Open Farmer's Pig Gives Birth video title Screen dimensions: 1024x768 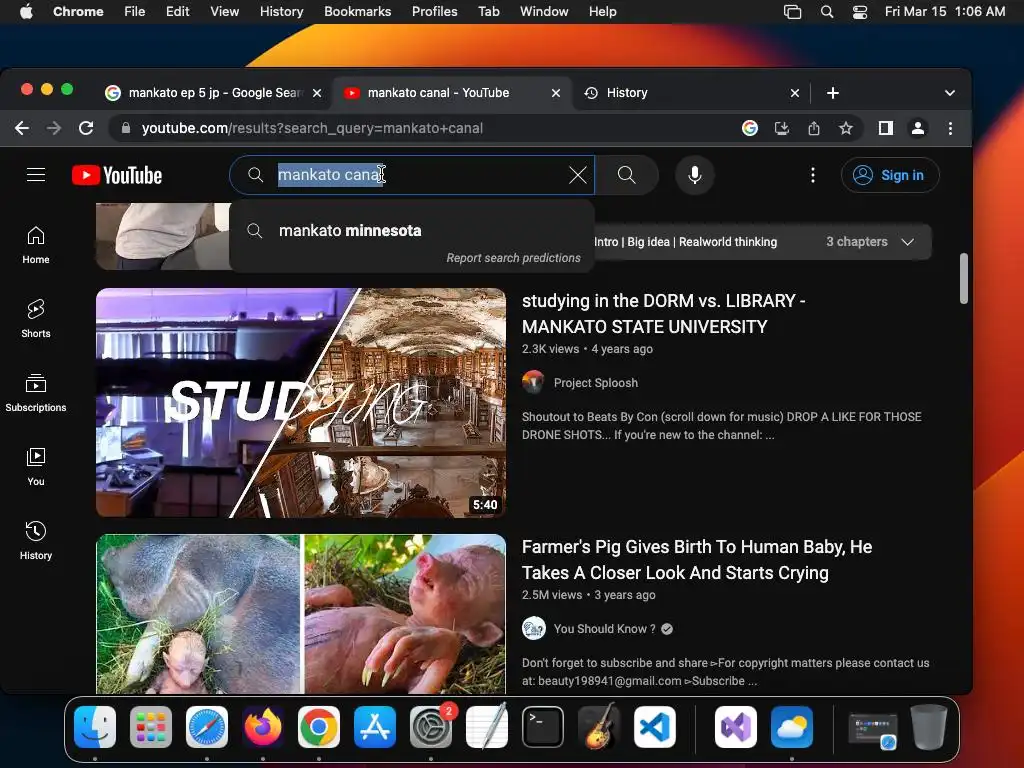(x=697, y=560)
